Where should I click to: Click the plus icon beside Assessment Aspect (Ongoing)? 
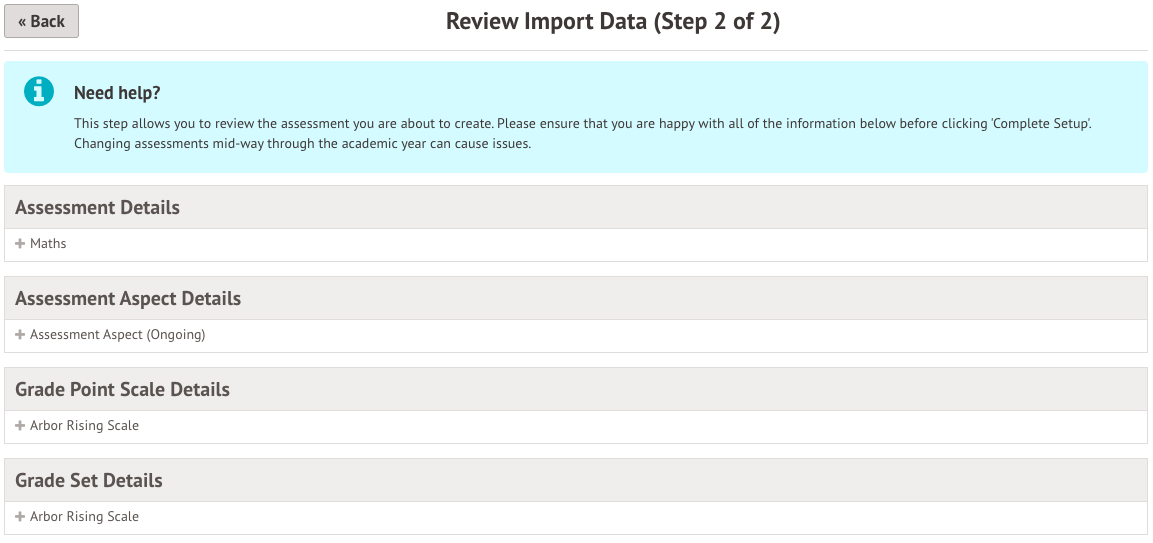[20, 335]
